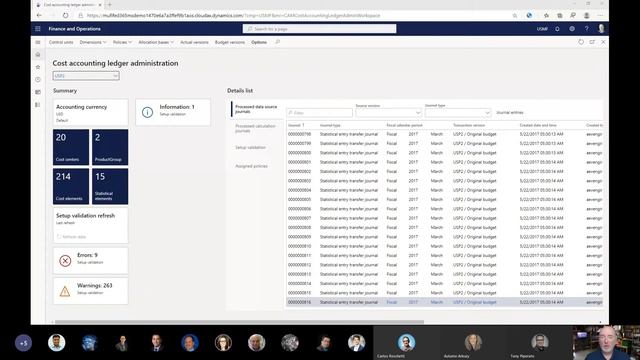
Task: Open Control units in action pane
Action: pyautogui.click(x=61, y=42)
